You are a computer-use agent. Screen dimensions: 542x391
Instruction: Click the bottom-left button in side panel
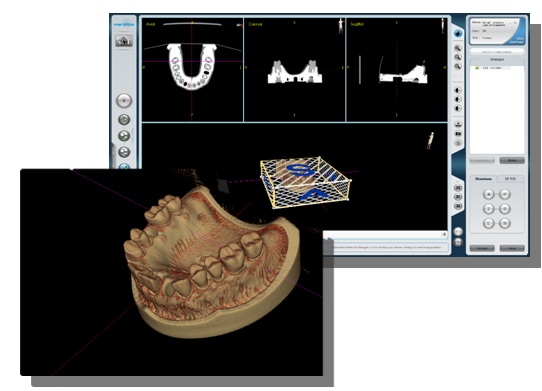click(482, 248)
